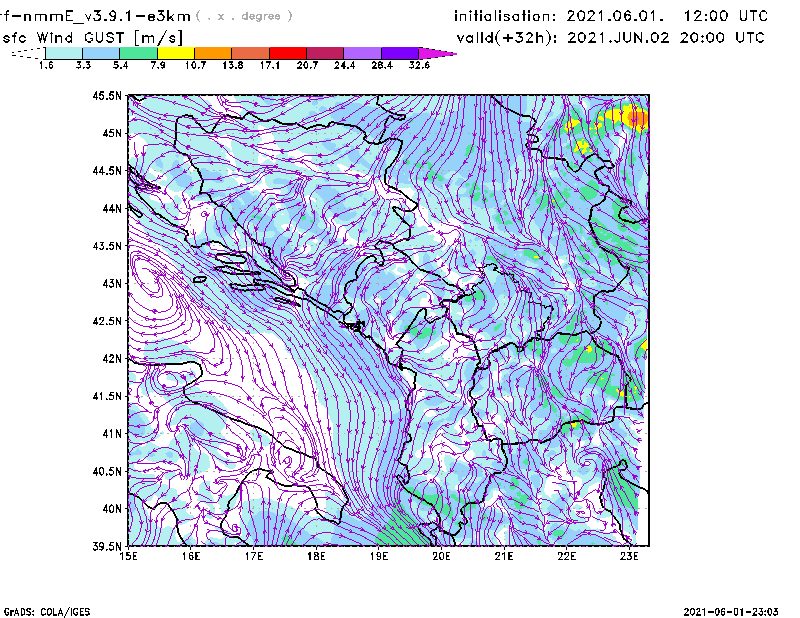Click the model version title text
The width and height of the screenshot is (800, 618).
click(100, 16)
